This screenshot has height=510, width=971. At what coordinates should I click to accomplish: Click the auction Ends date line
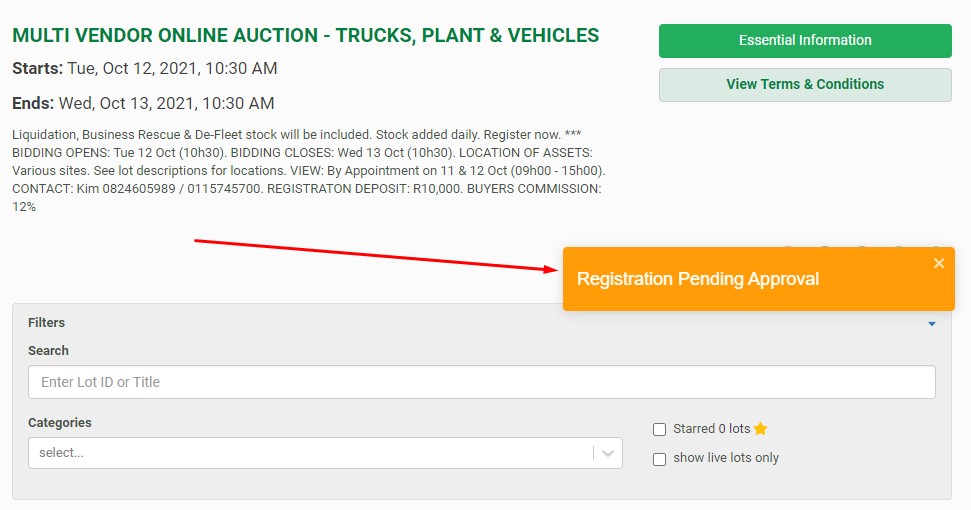[143, 104]
